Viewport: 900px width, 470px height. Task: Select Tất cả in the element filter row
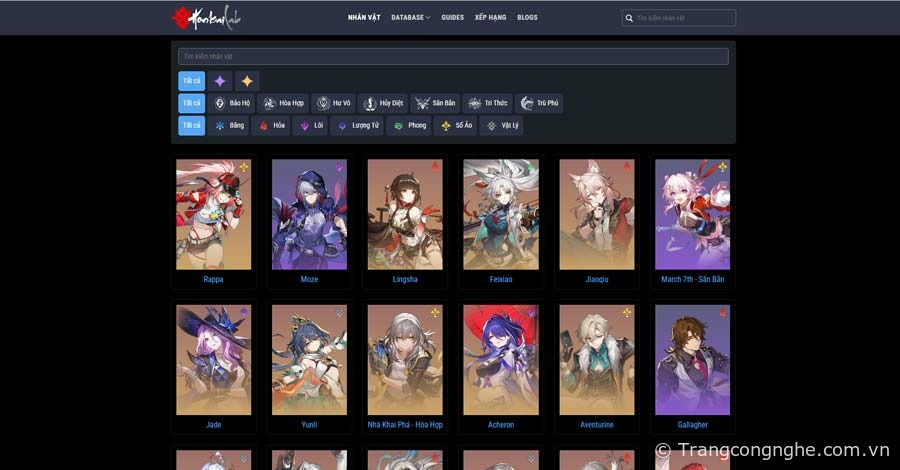point(192,125)
